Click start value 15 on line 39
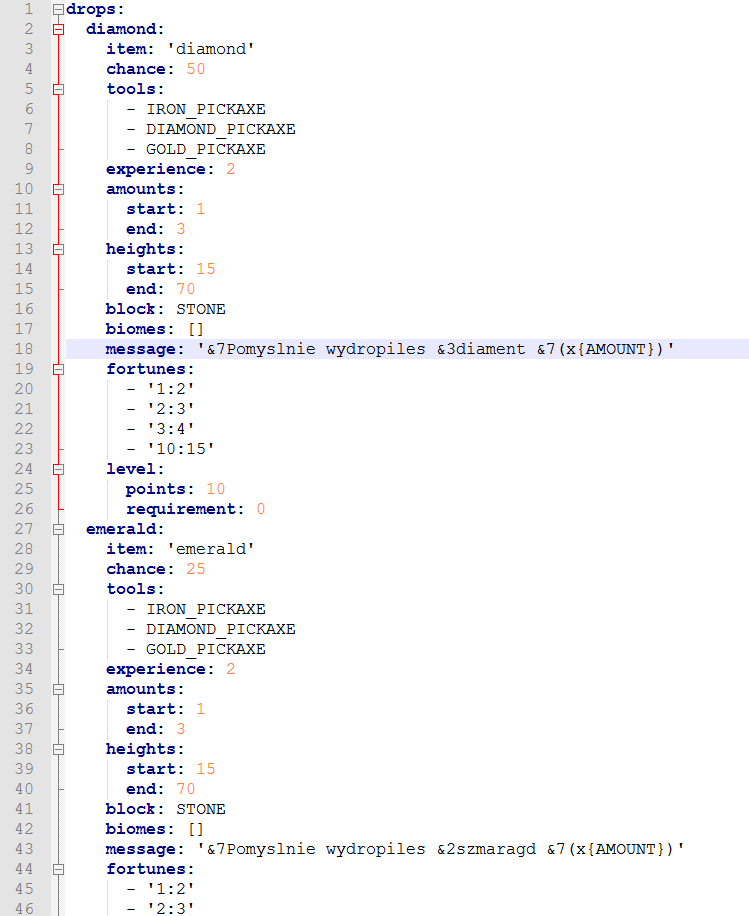Viewport: 749px width, 916px height. tap(206, 769)
